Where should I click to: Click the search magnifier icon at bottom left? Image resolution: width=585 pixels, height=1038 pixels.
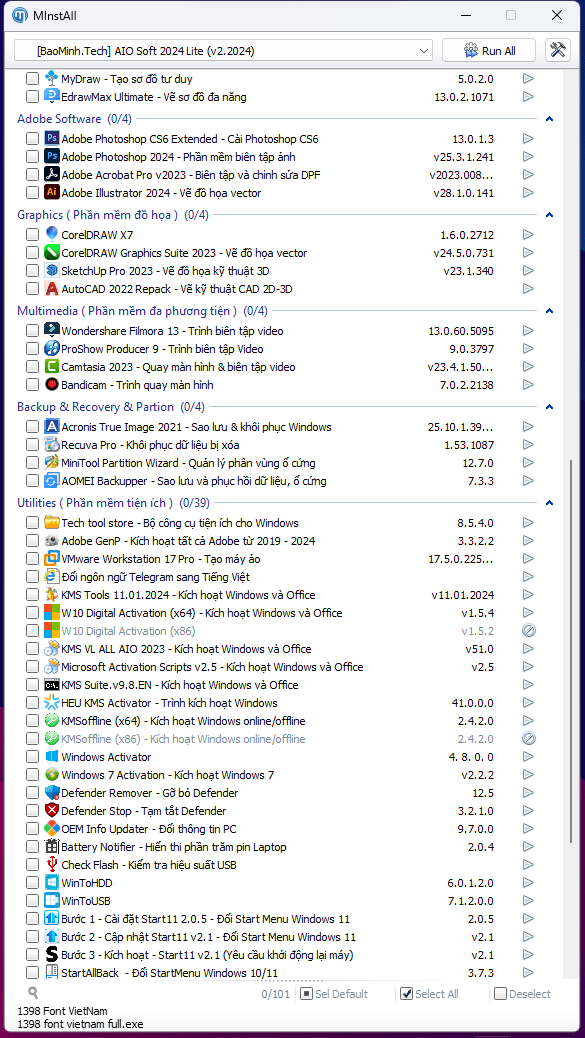[33, 992]
